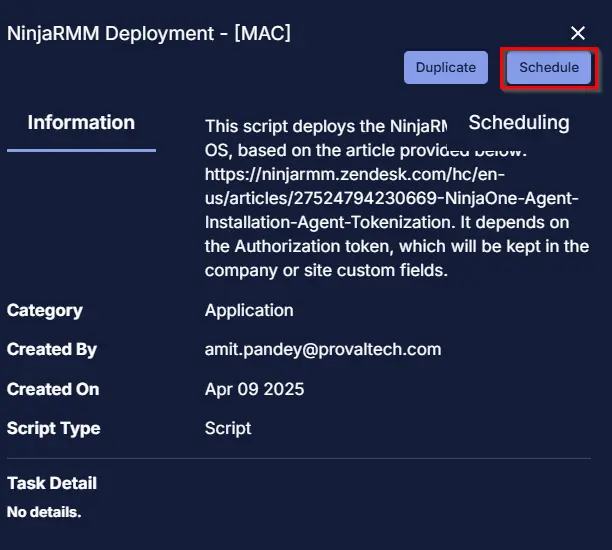Viewport: 612px width, 550px height.
Task: Click the Duplicate button
Action: click(446, 68)
